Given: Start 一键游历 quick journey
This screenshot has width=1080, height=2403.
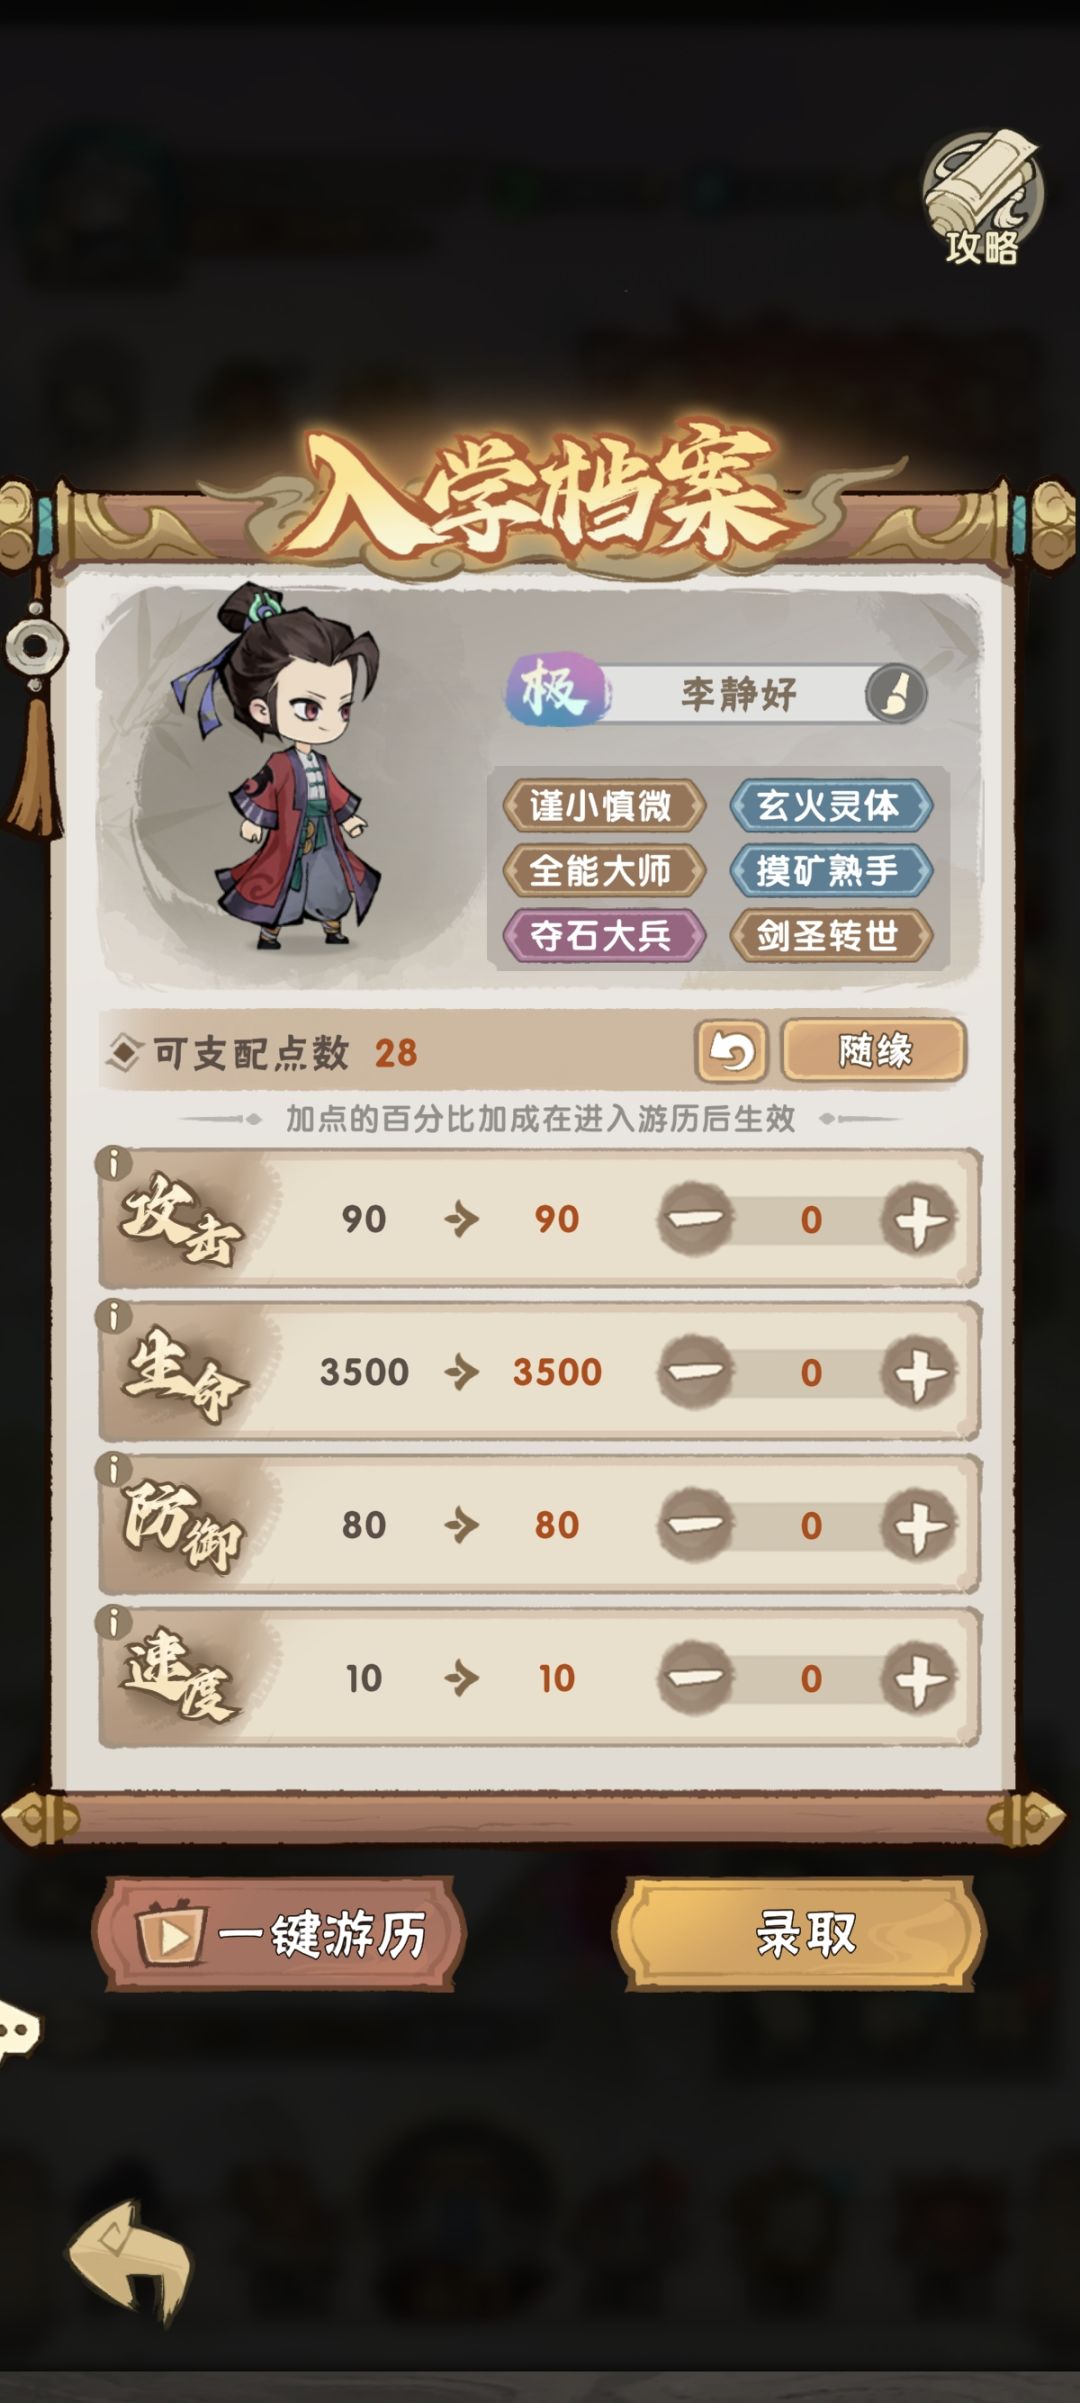Looking at the screenshot, I should [279, 1934].
